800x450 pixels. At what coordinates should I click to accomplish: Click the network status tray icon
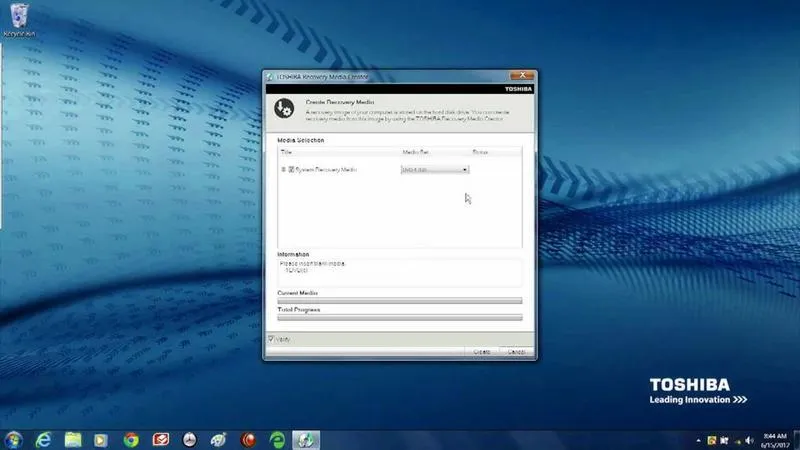(737, 441)
